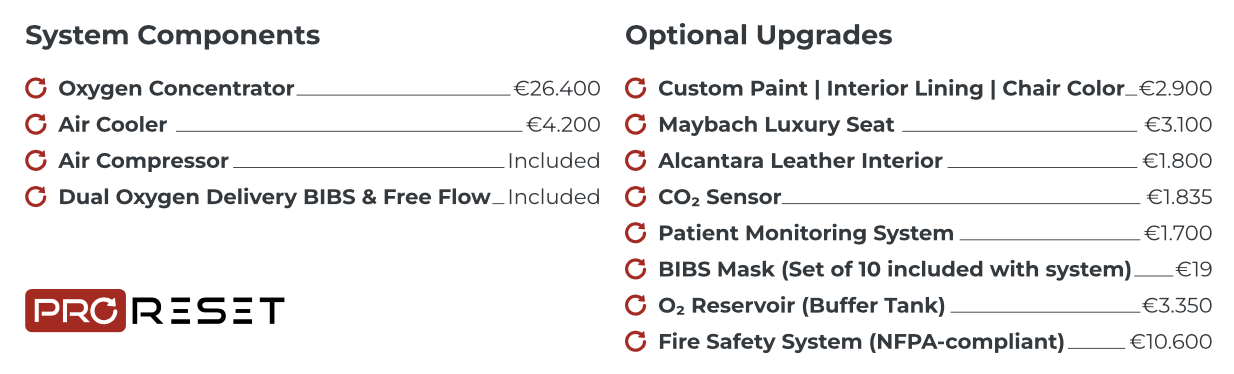The width and height of the screenshot is (1234, 374).
Task: Click the €10.600 price for Fire Safety
Action: pos(1170,342)
